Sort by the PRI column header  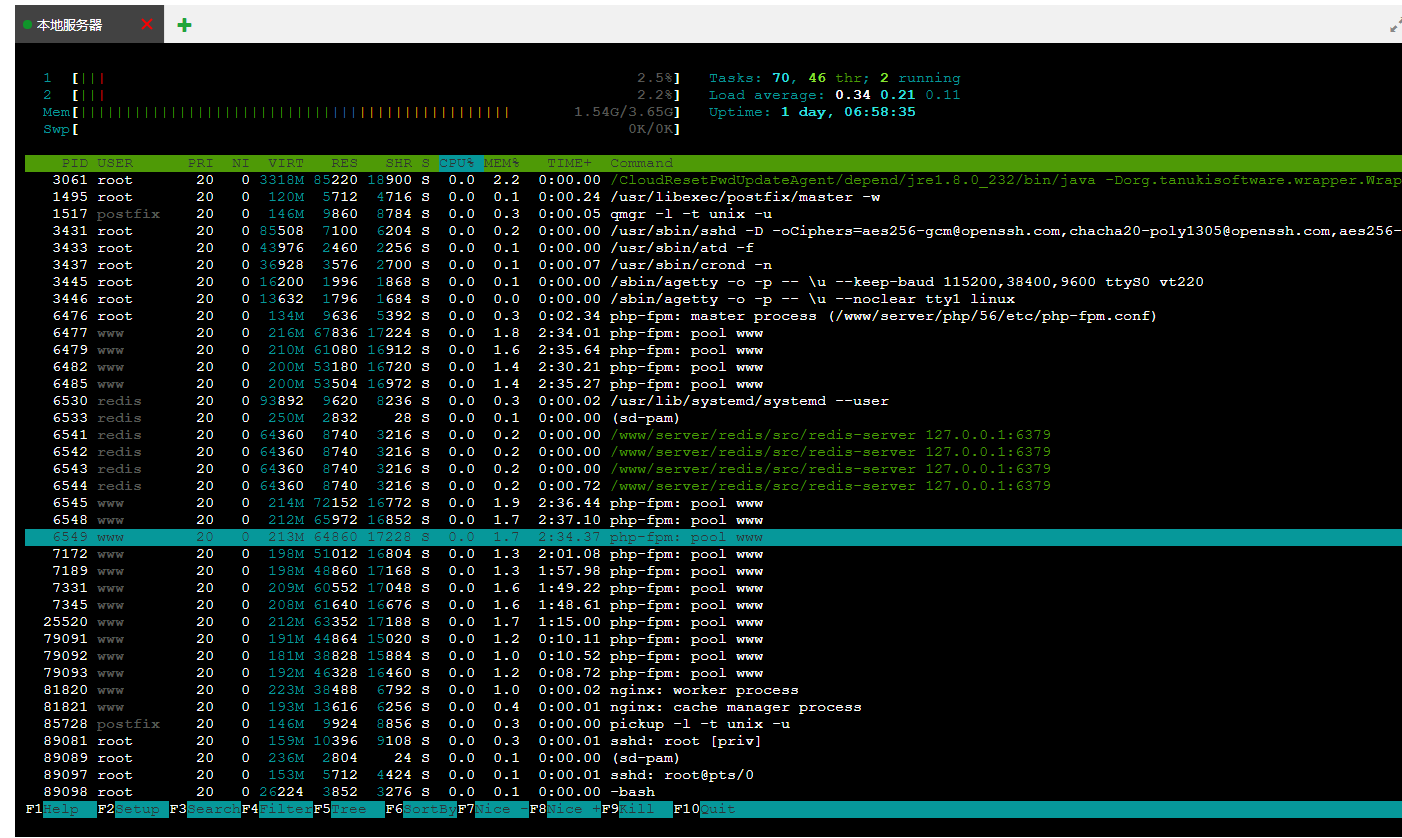pos(200,163)
